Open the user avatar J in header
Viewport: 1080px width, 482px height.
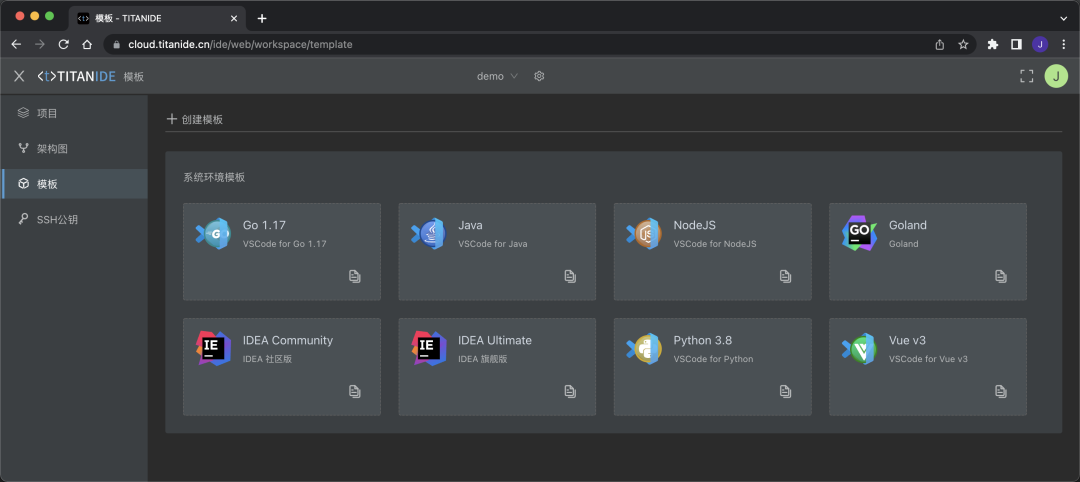point(1056,76)
